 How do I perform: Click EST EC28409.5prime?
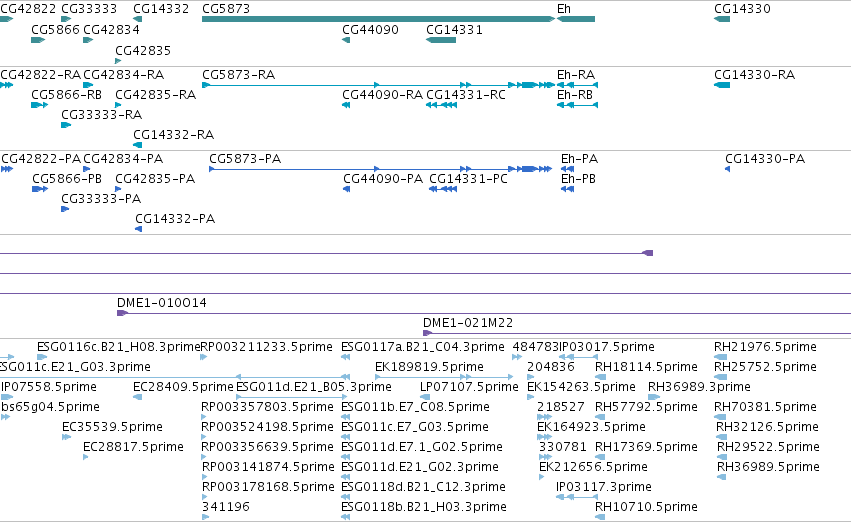[x=183, y=387]
